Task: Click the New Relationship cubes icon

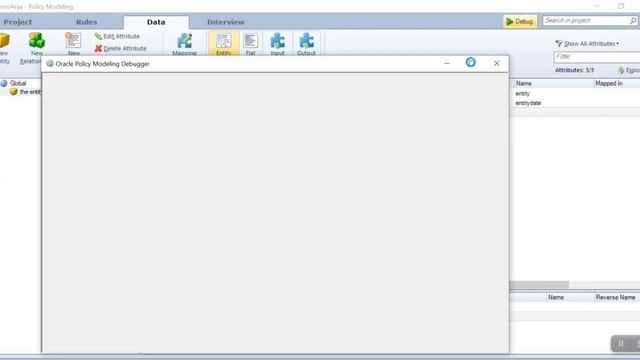Action: 36,41
